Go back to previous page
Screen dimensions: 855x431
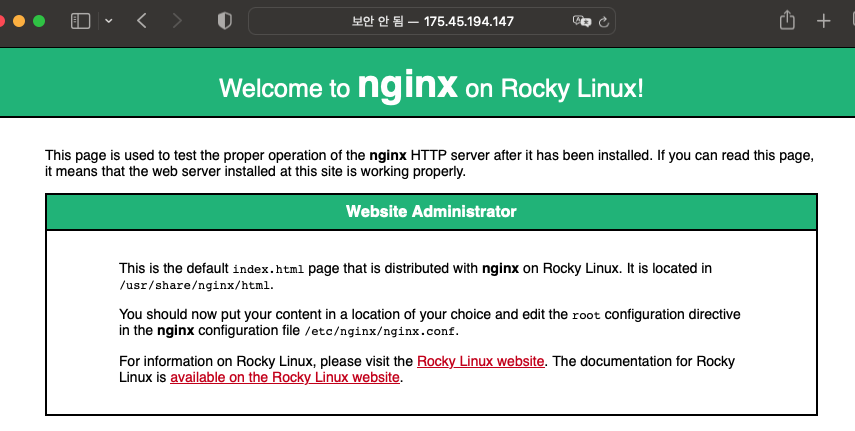(x=142, y=21)
